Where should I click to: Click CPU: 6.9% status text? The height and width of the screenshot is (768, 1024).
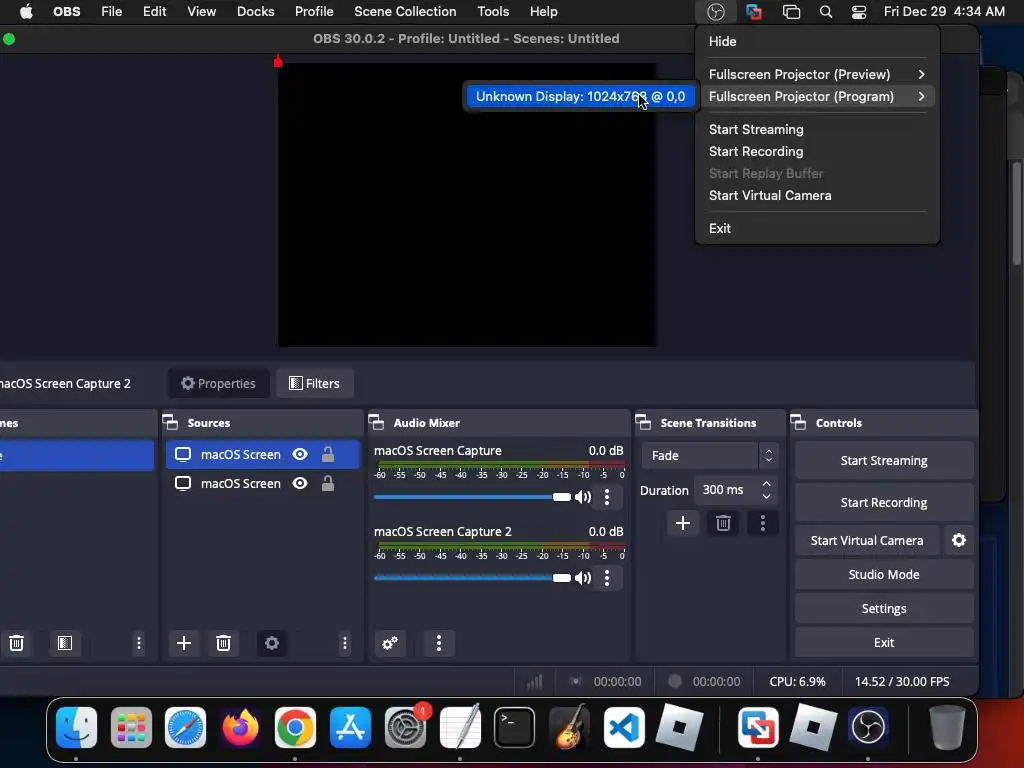pyautogui.click(x=797, y=681)
